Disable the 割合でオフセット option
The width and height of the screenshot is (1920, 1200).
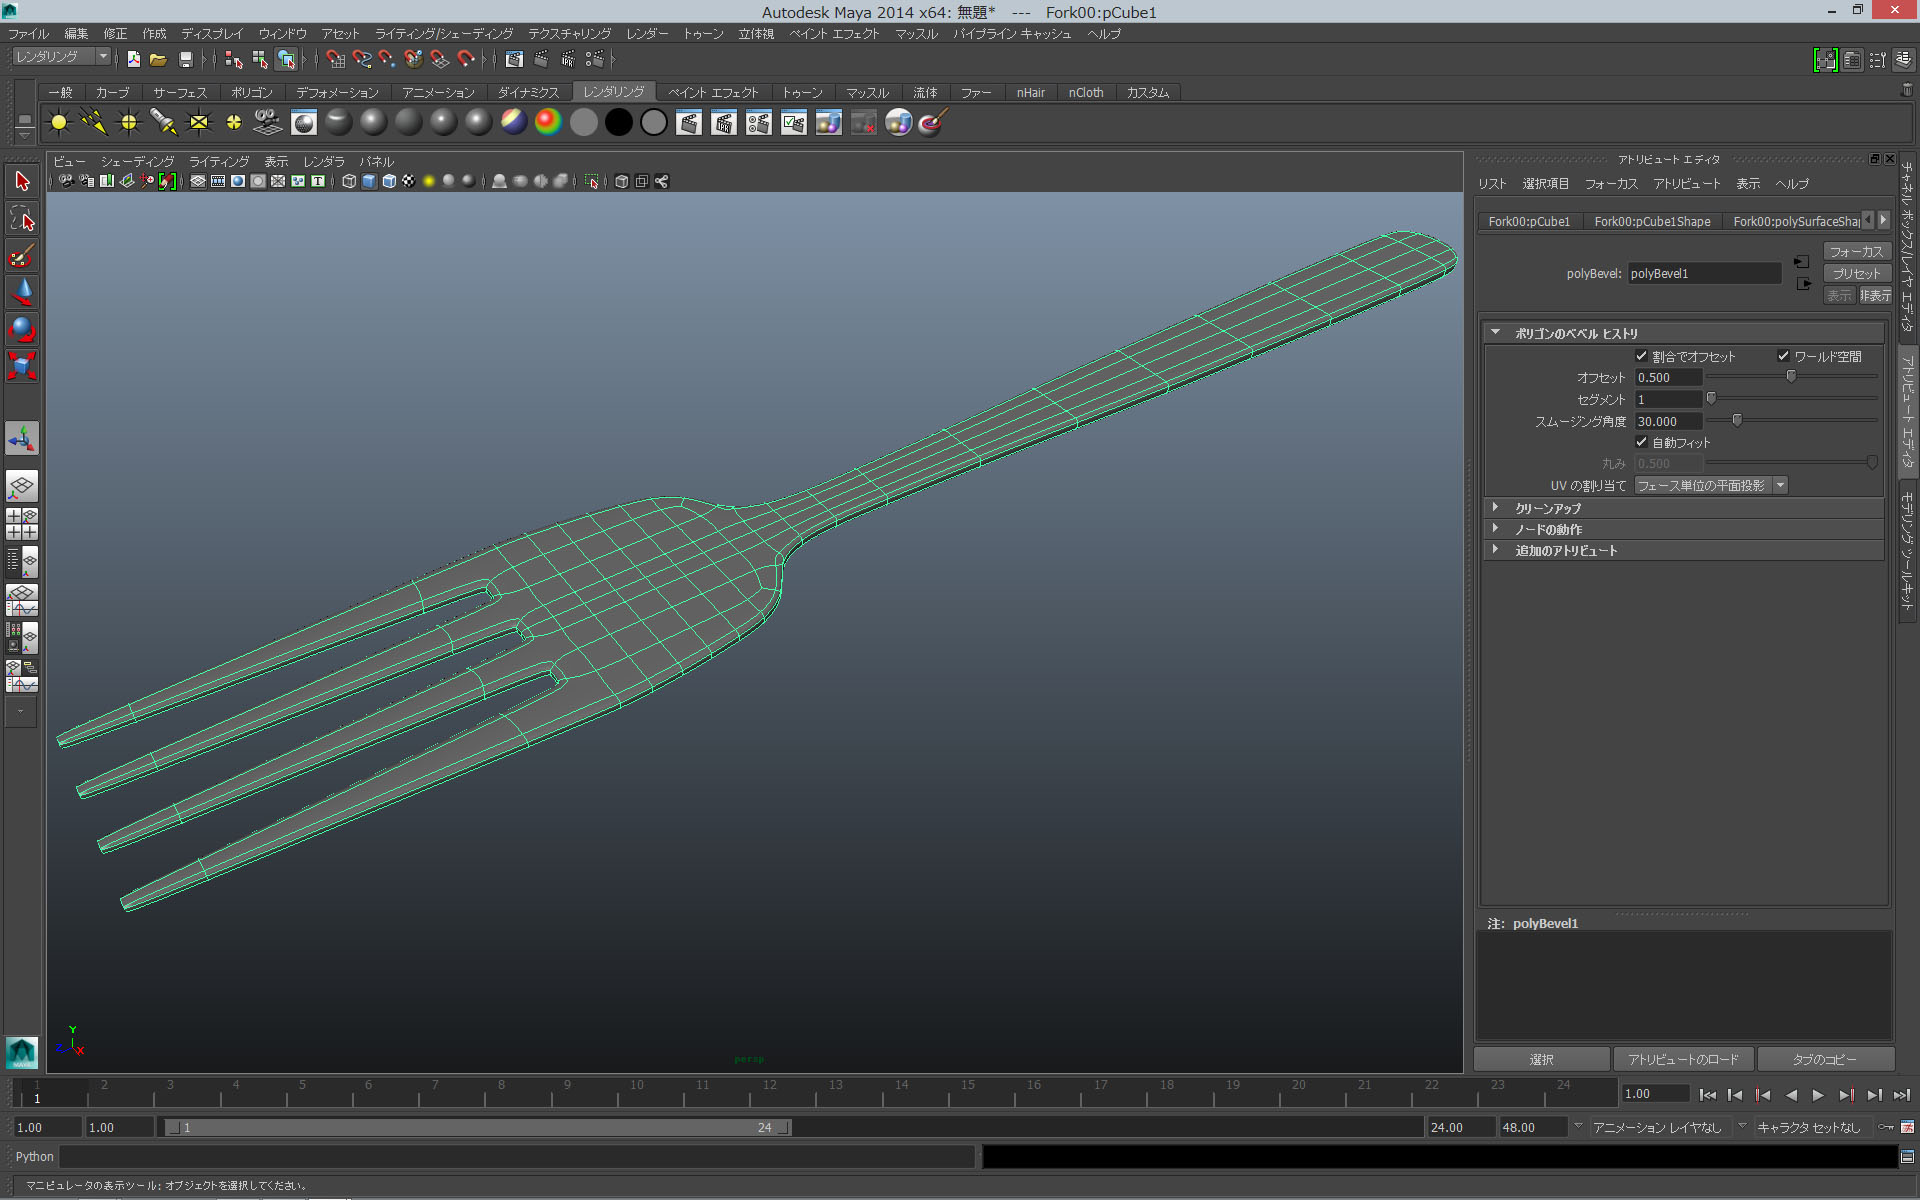(x=1641, y=355)
